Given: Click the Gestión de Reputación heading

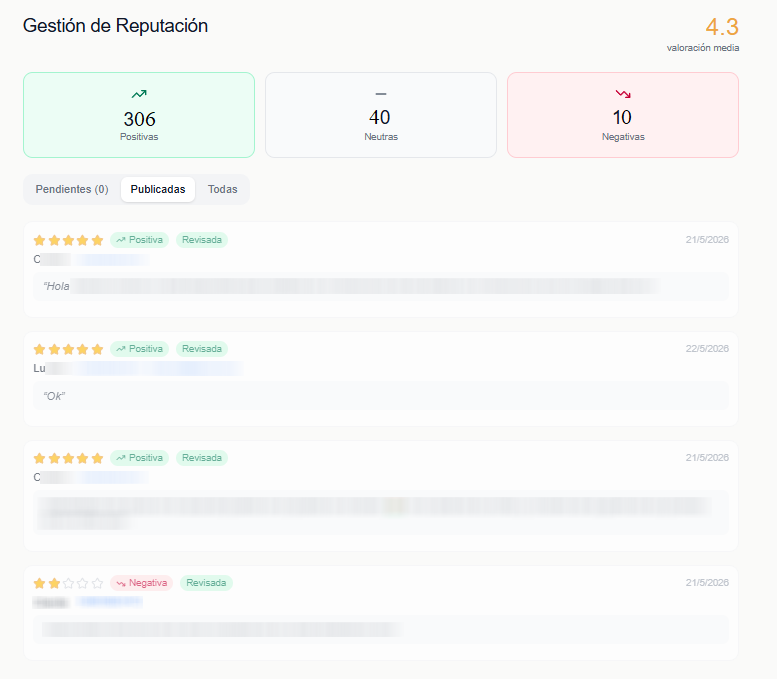Looking at the screenshot, I should point(115,26).
